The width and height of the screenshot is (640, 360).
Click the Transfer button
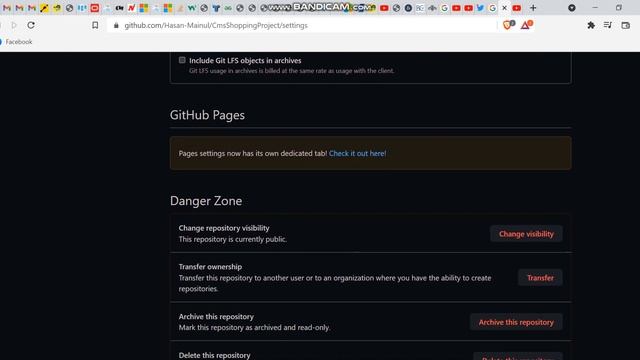coord(540,278)
